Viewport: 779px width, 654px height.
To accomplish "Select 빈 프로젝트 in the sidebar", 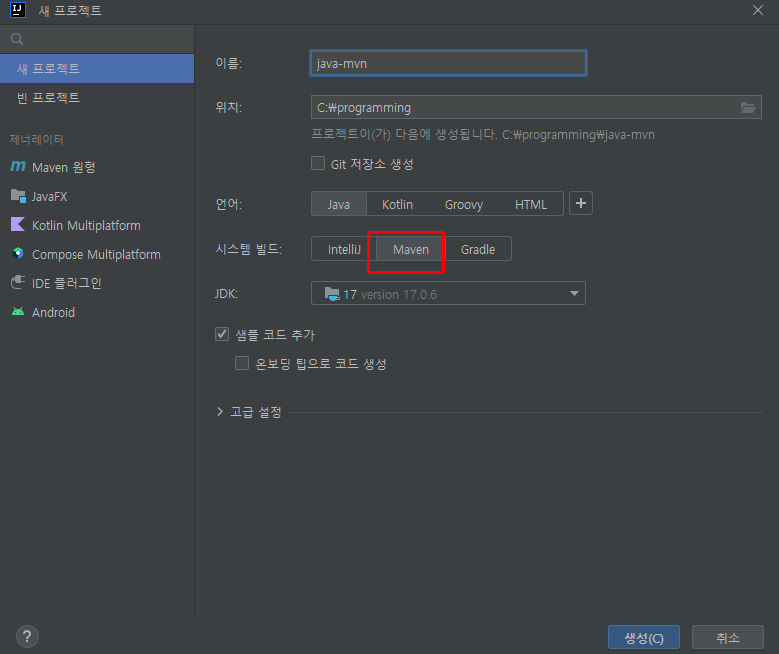I will (x=97, y=97).
